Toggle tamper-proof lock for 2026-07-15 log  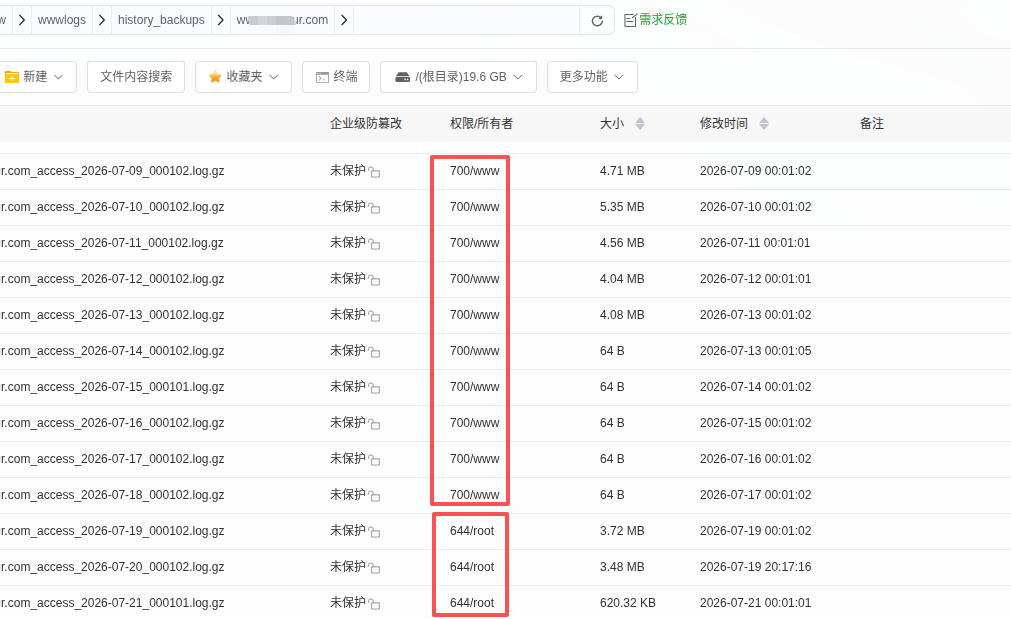[374, 388]
